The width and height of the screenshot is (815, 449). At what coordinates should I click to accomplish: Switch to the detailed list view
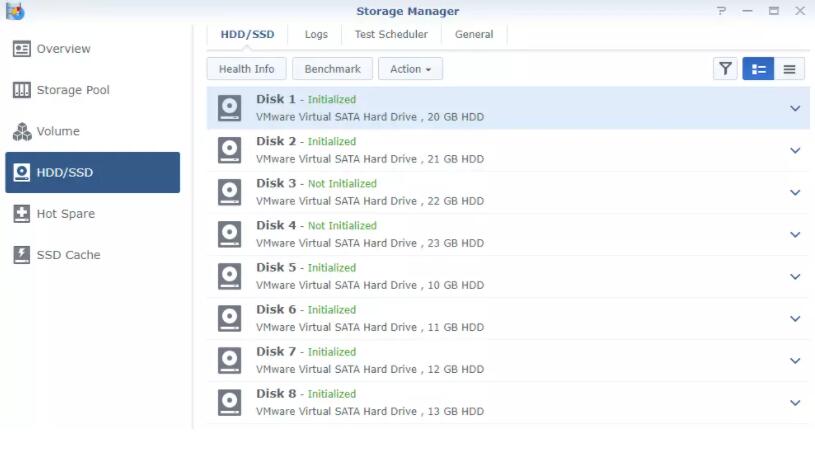pyautogui.click(x=758, y=69)
